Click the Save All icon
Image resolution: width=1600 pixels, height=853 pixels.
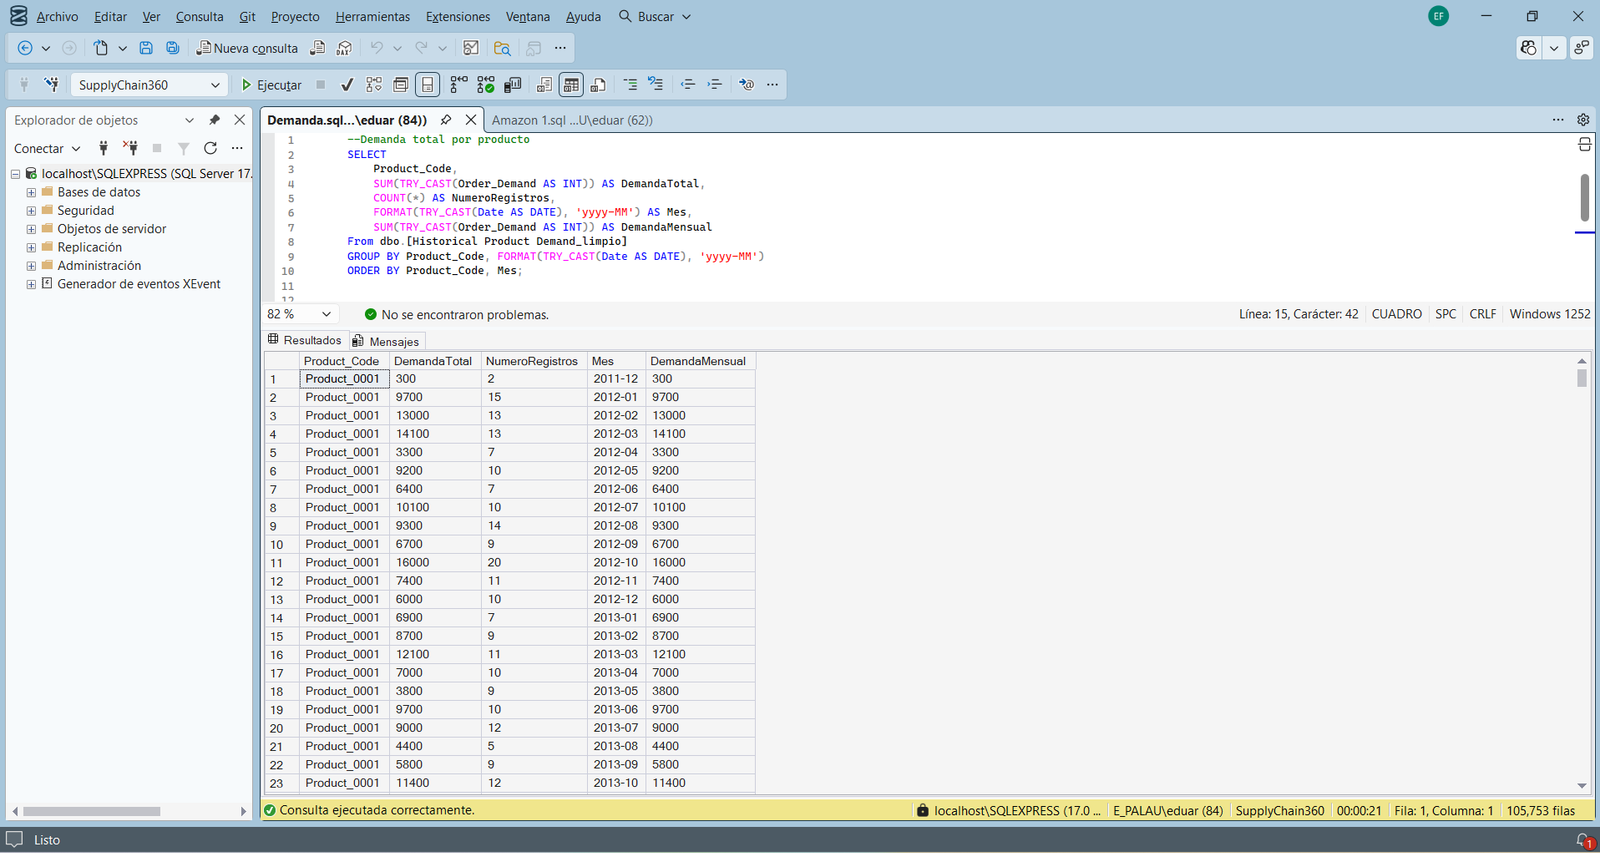(x=173, y=48)
